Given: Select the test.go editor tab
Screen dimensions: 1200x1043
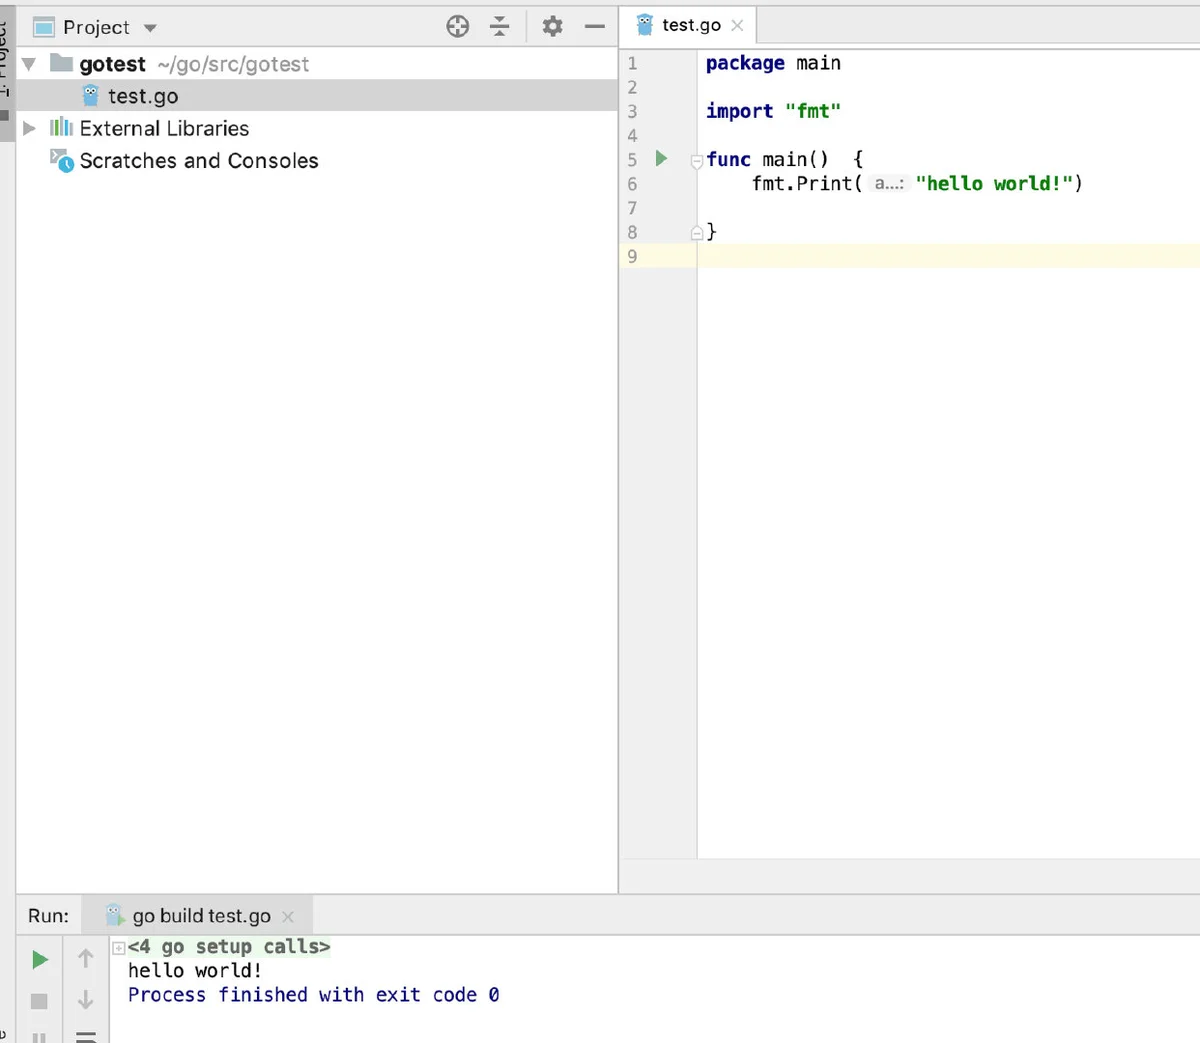Looking at the screenshot, I should coord(690,25).
